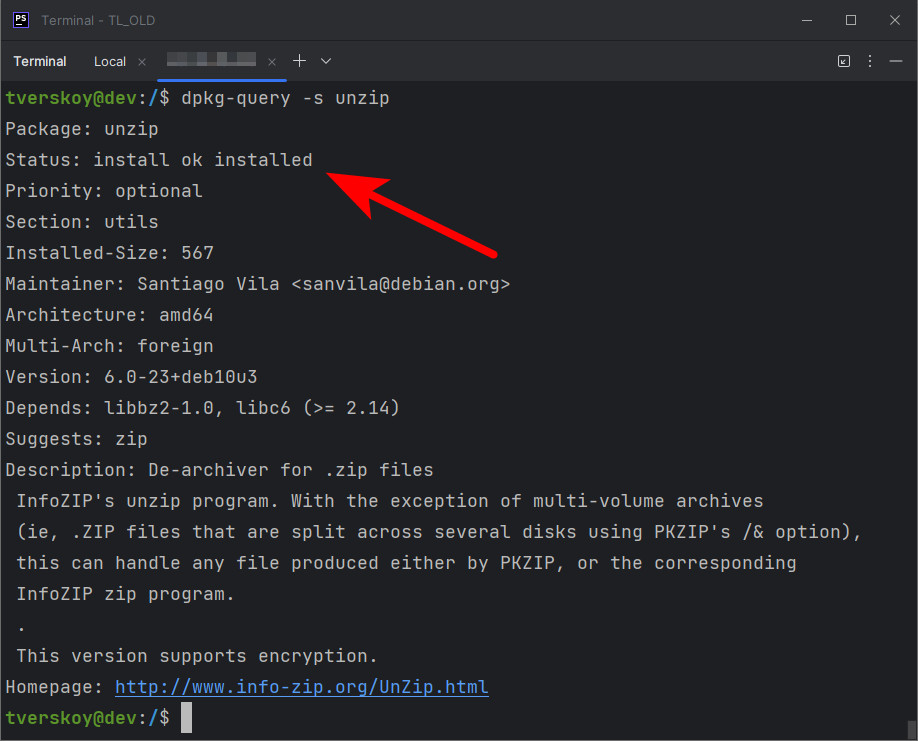
Task: Open the info-zip.org UnZip homepage link
Action: pos(302,687)
